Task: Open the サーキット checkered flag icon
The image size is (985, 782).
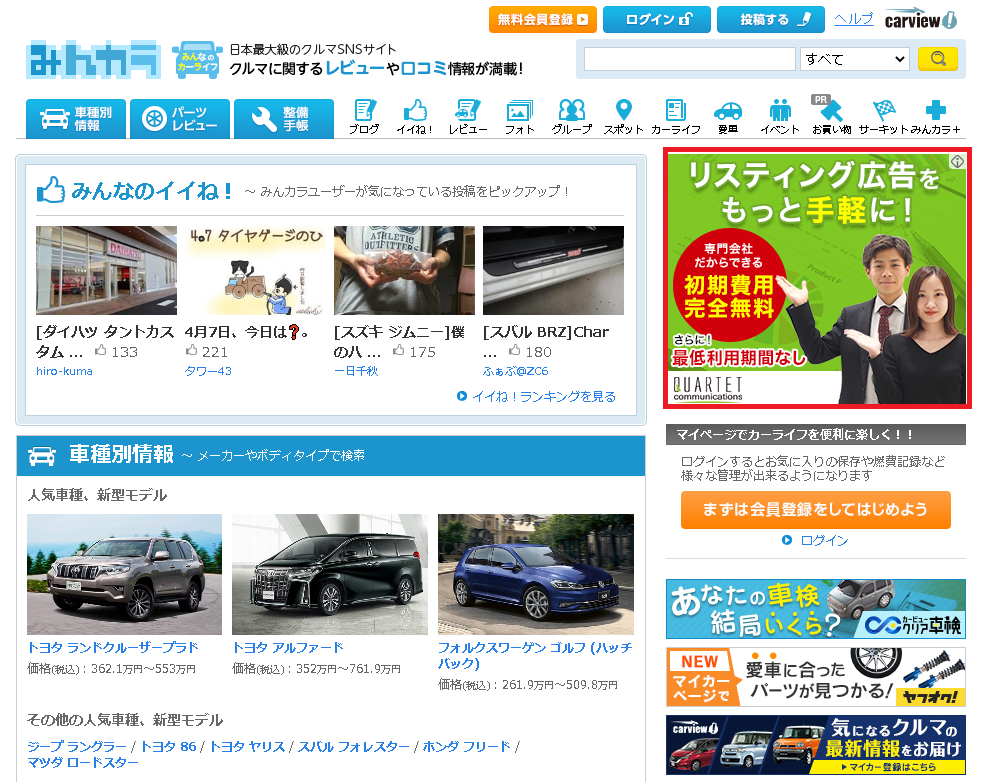Action: coord(883,117)
